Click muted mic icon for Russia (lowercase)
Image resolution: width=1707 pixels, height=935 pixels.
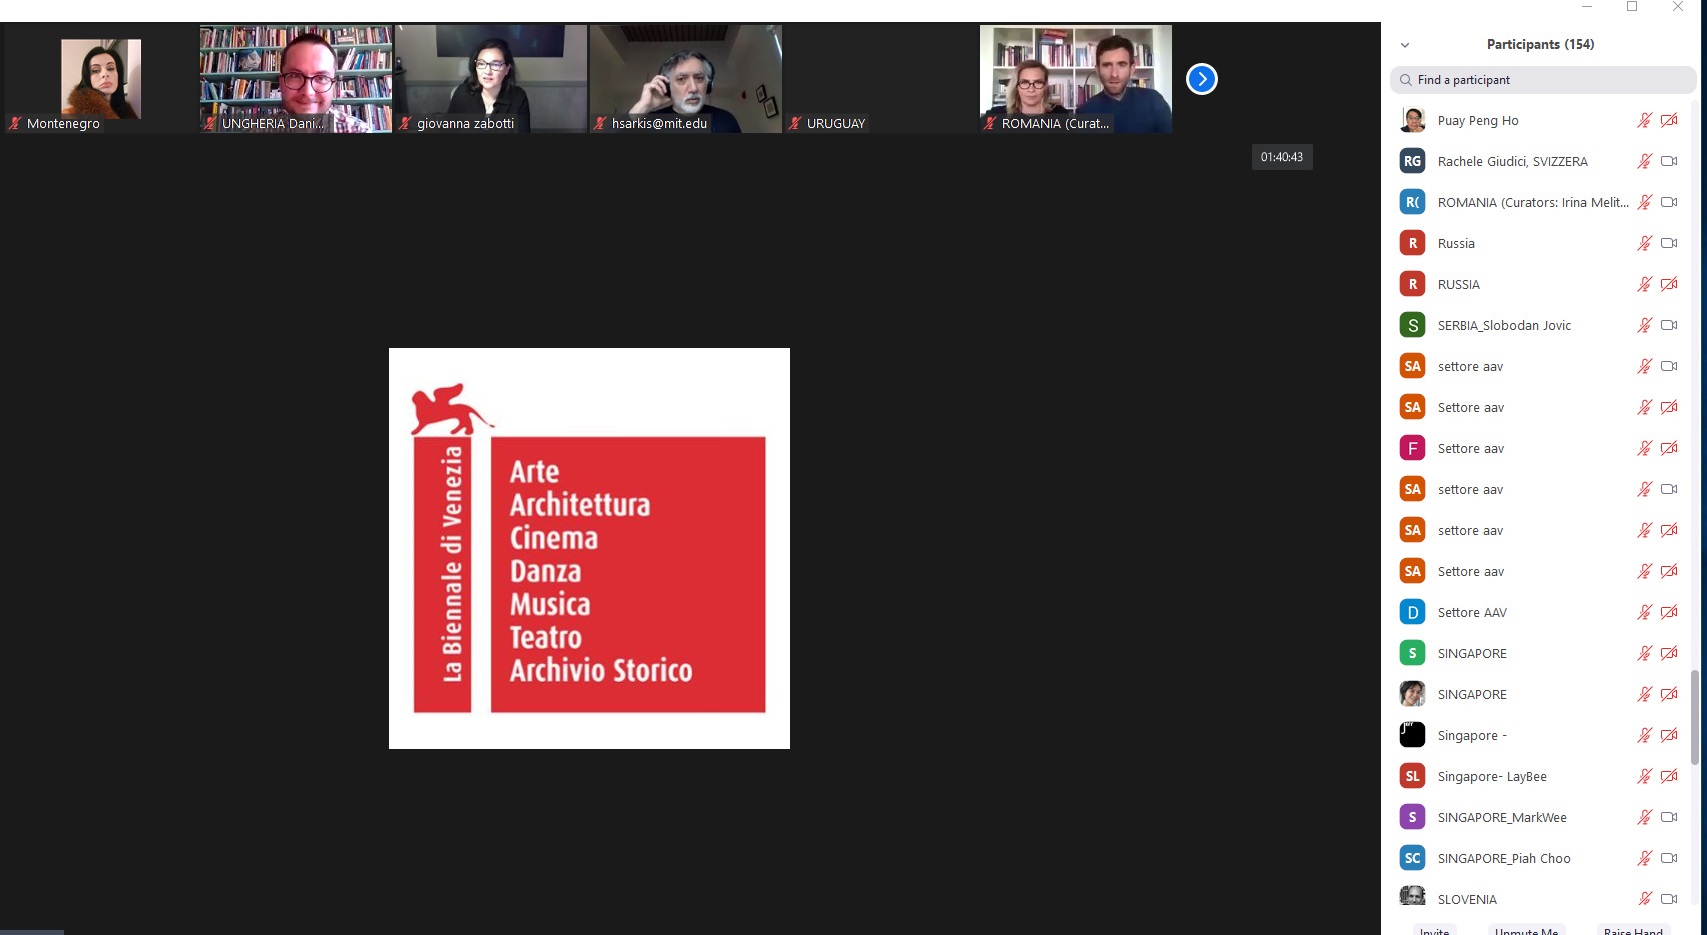tap(1644, 243)
